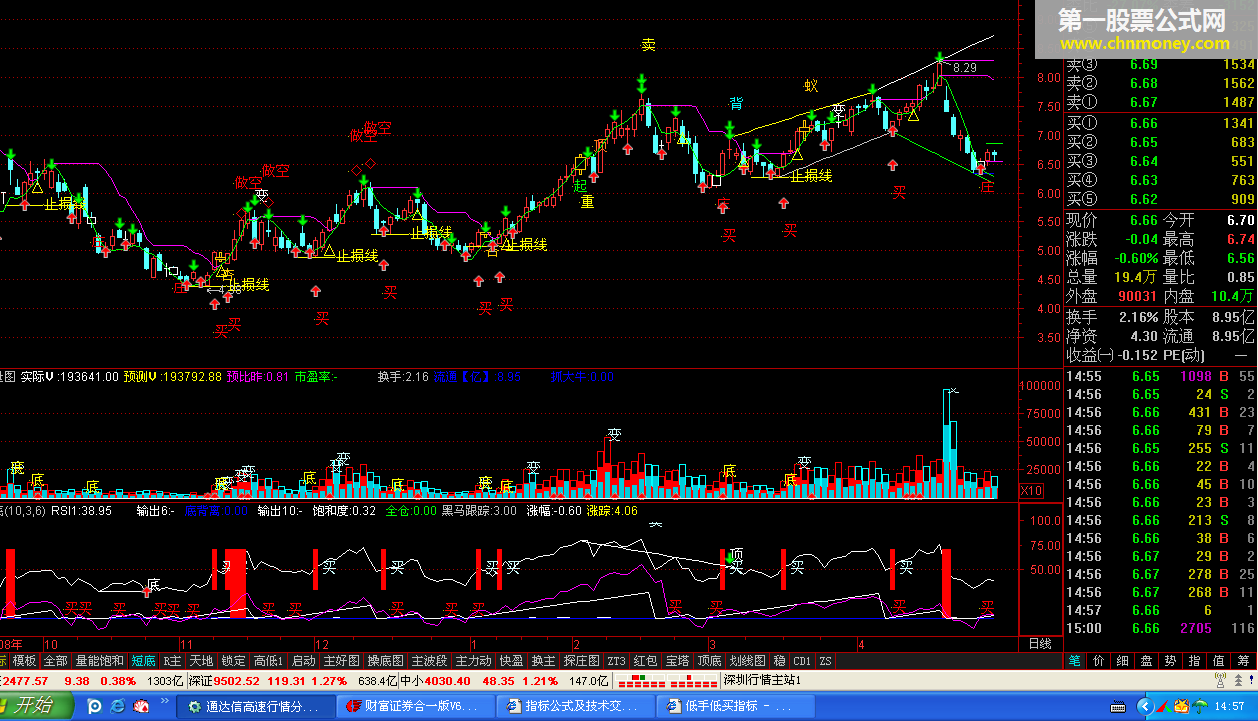
Task: Switch to 通达信高速行情分 taskbar window
Action: click(255, 706)
